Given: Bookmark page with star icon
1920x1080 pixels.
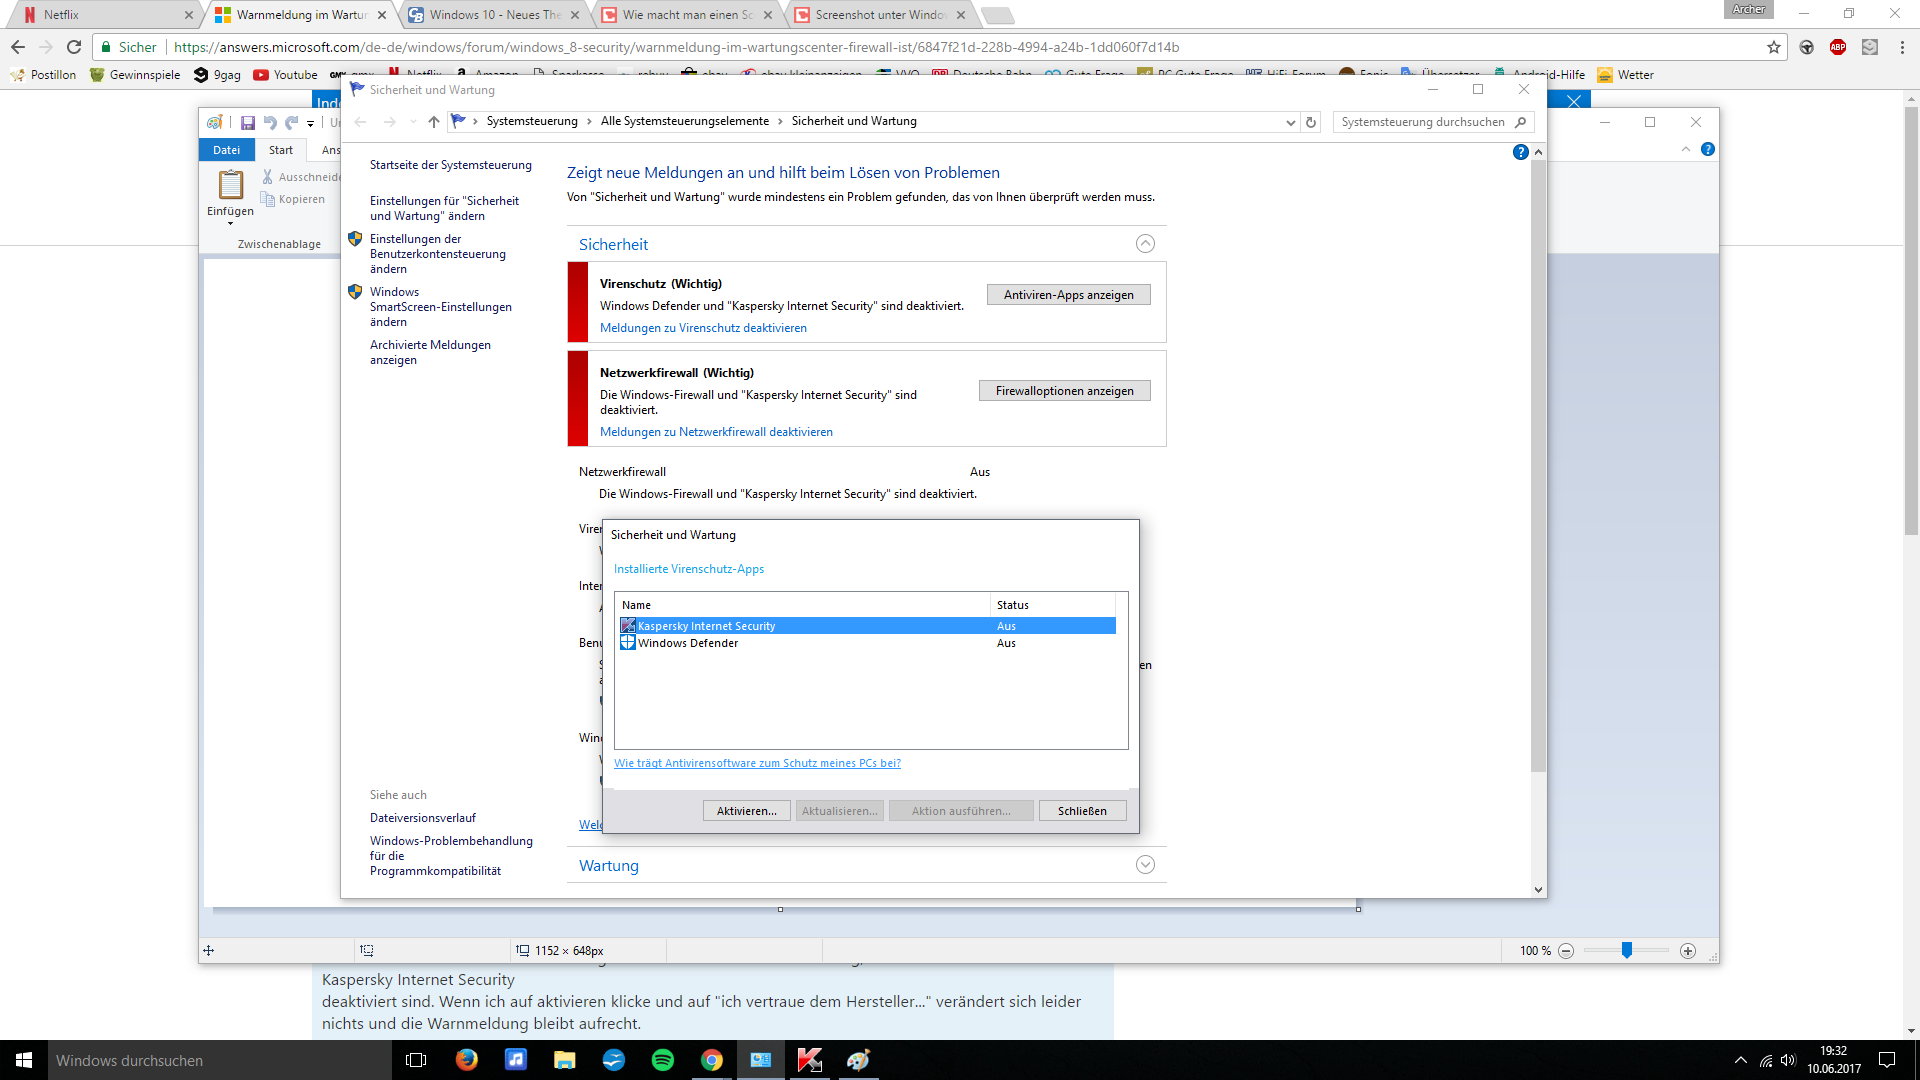Looking at the screenshot, I should [x=1773, y=47].
